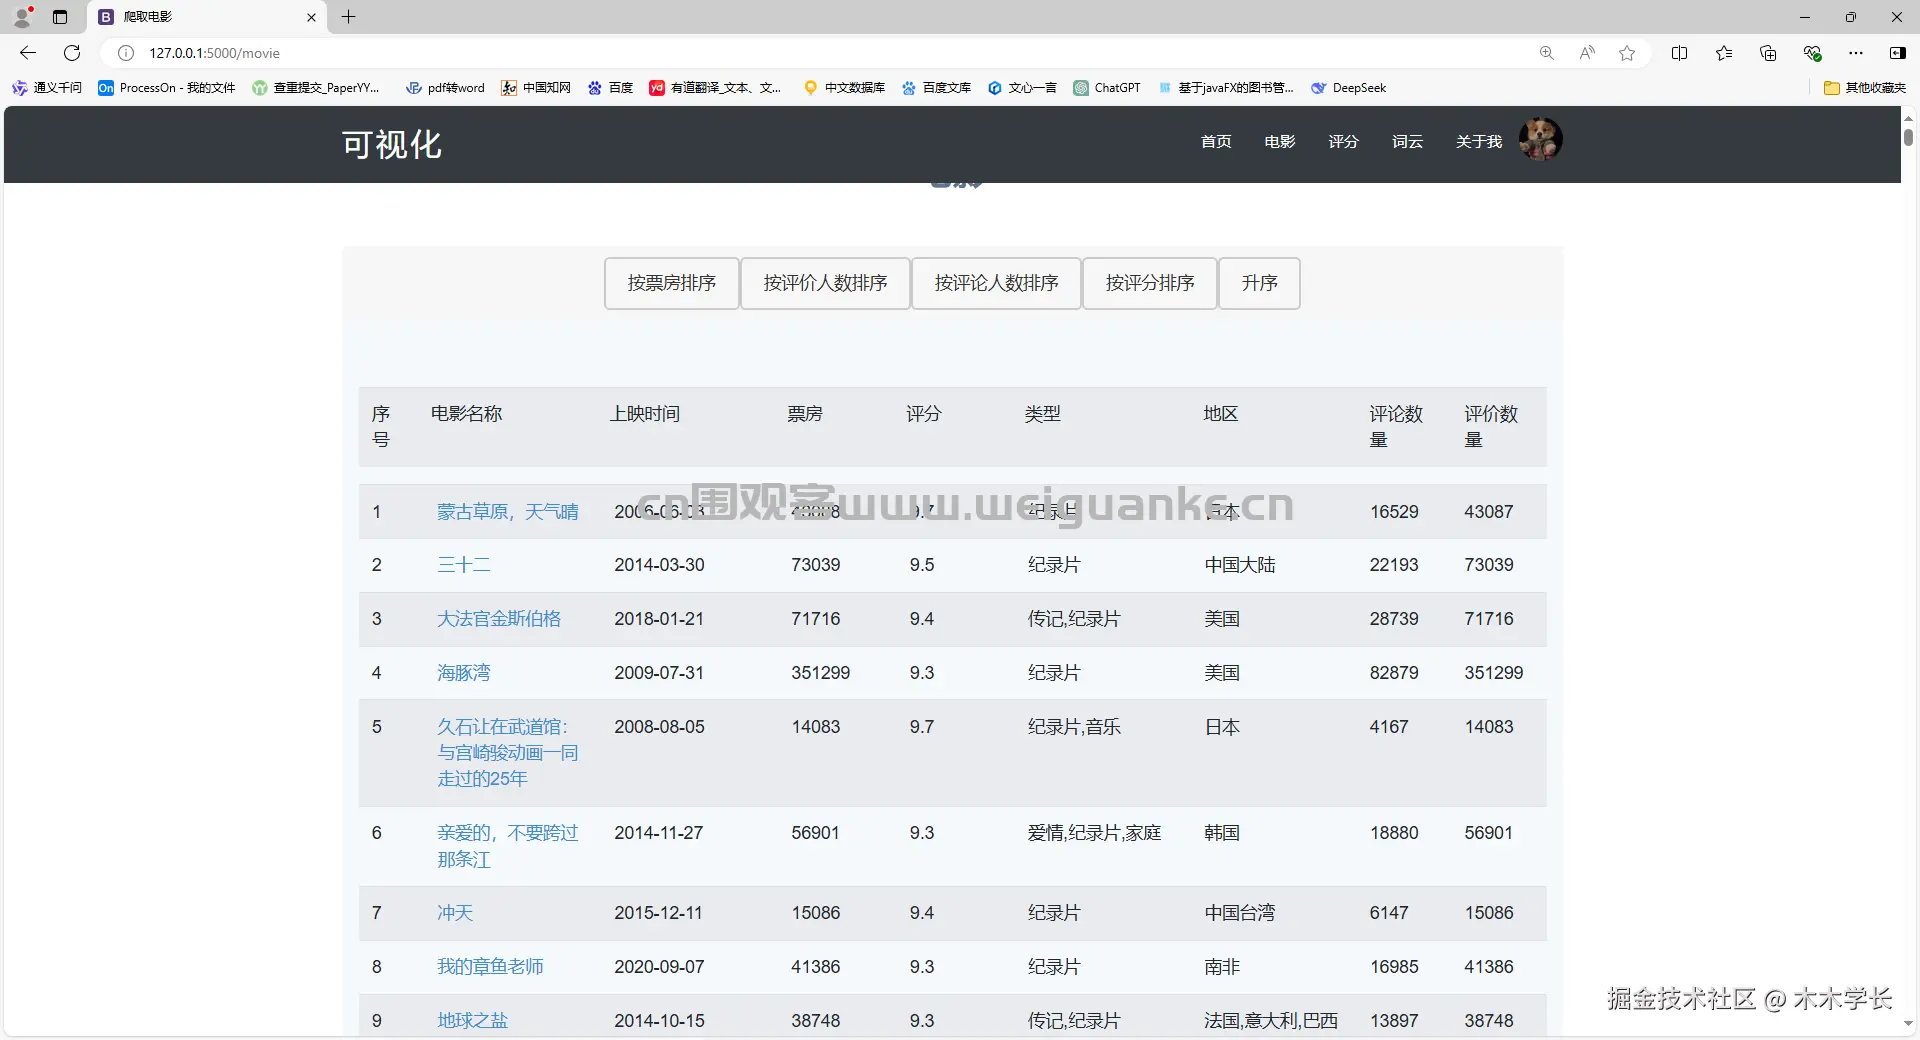Open the ChatGPT bookmark
The width and height of the screenshot is (1920, 1040).
(x=1107, y=88)
